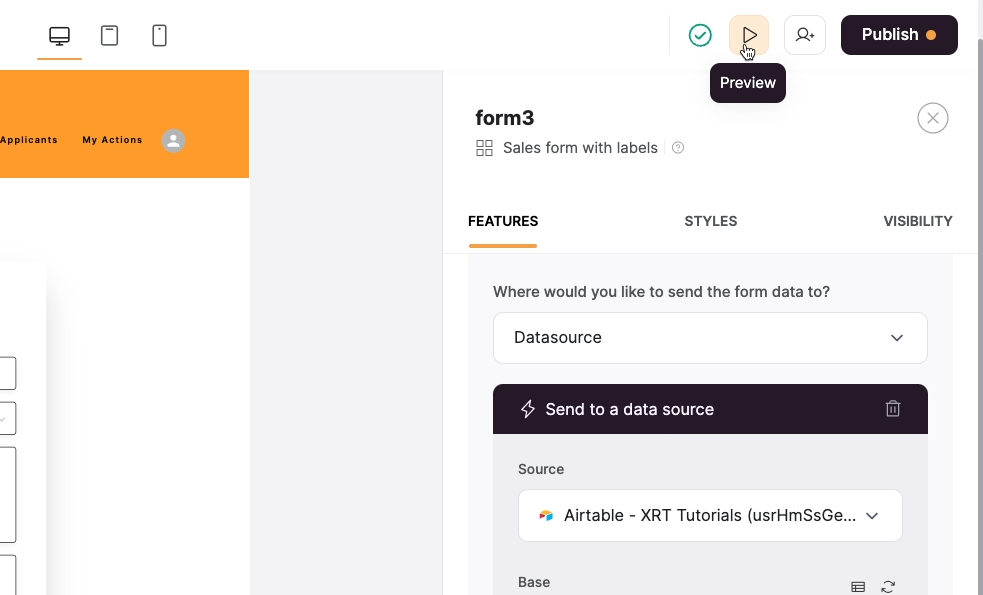Switch to mobile view icon
The height and width of the screenshot is (595, 983).
[159, 36]
